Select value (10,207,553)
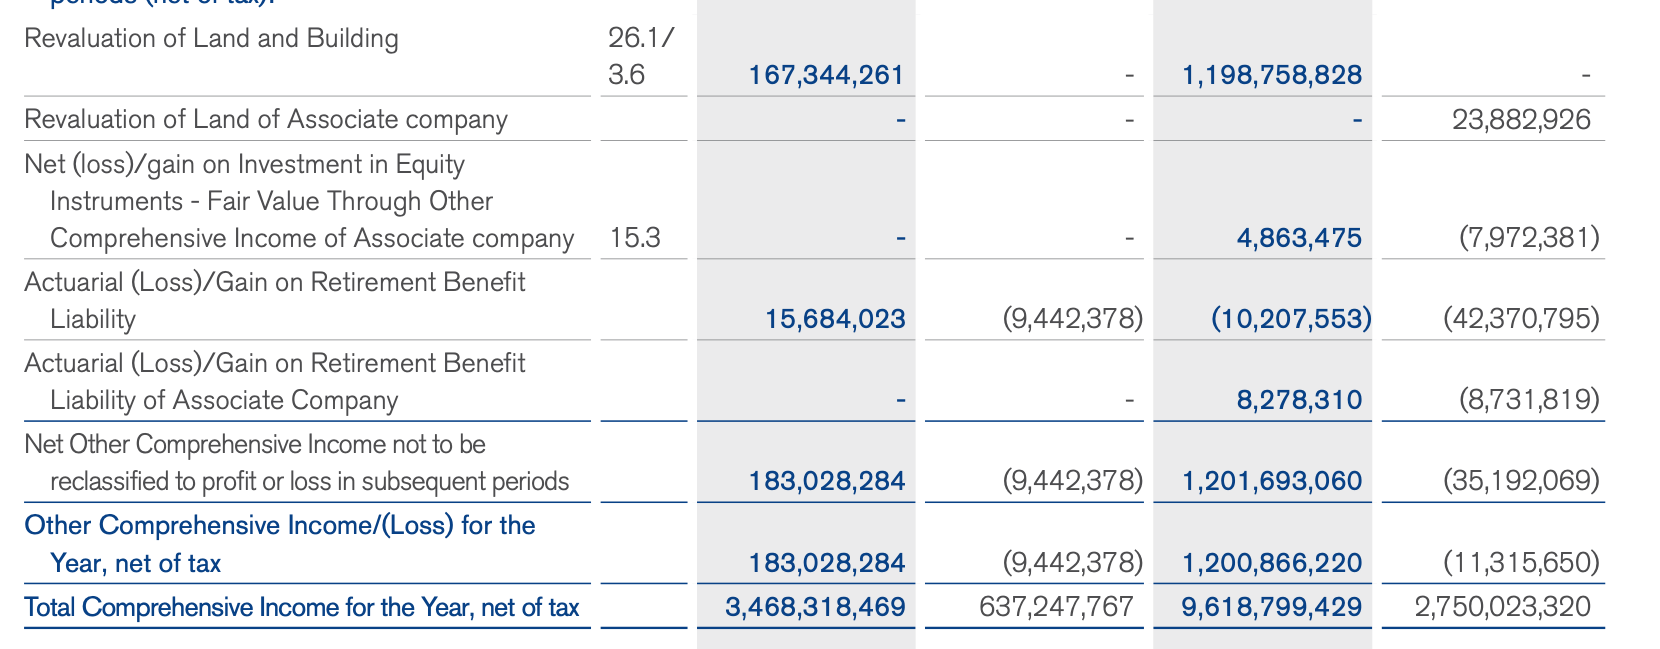The width and height of the screenshot is (1660, 649). point(1291,319)
